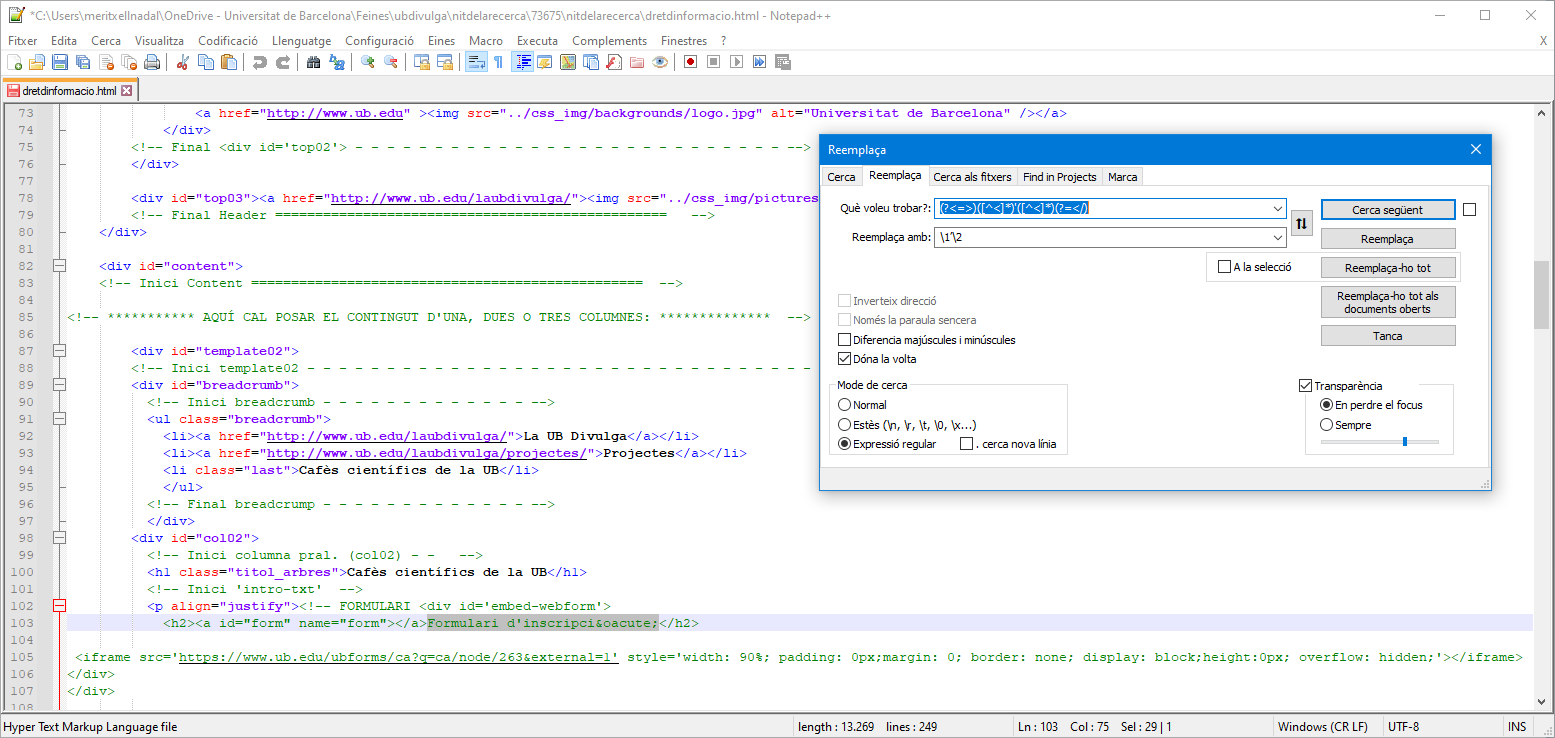The height and width of the screenshot is (738, 1555).
Task: Open the Macro menu
Action: (x=486, y=41)
